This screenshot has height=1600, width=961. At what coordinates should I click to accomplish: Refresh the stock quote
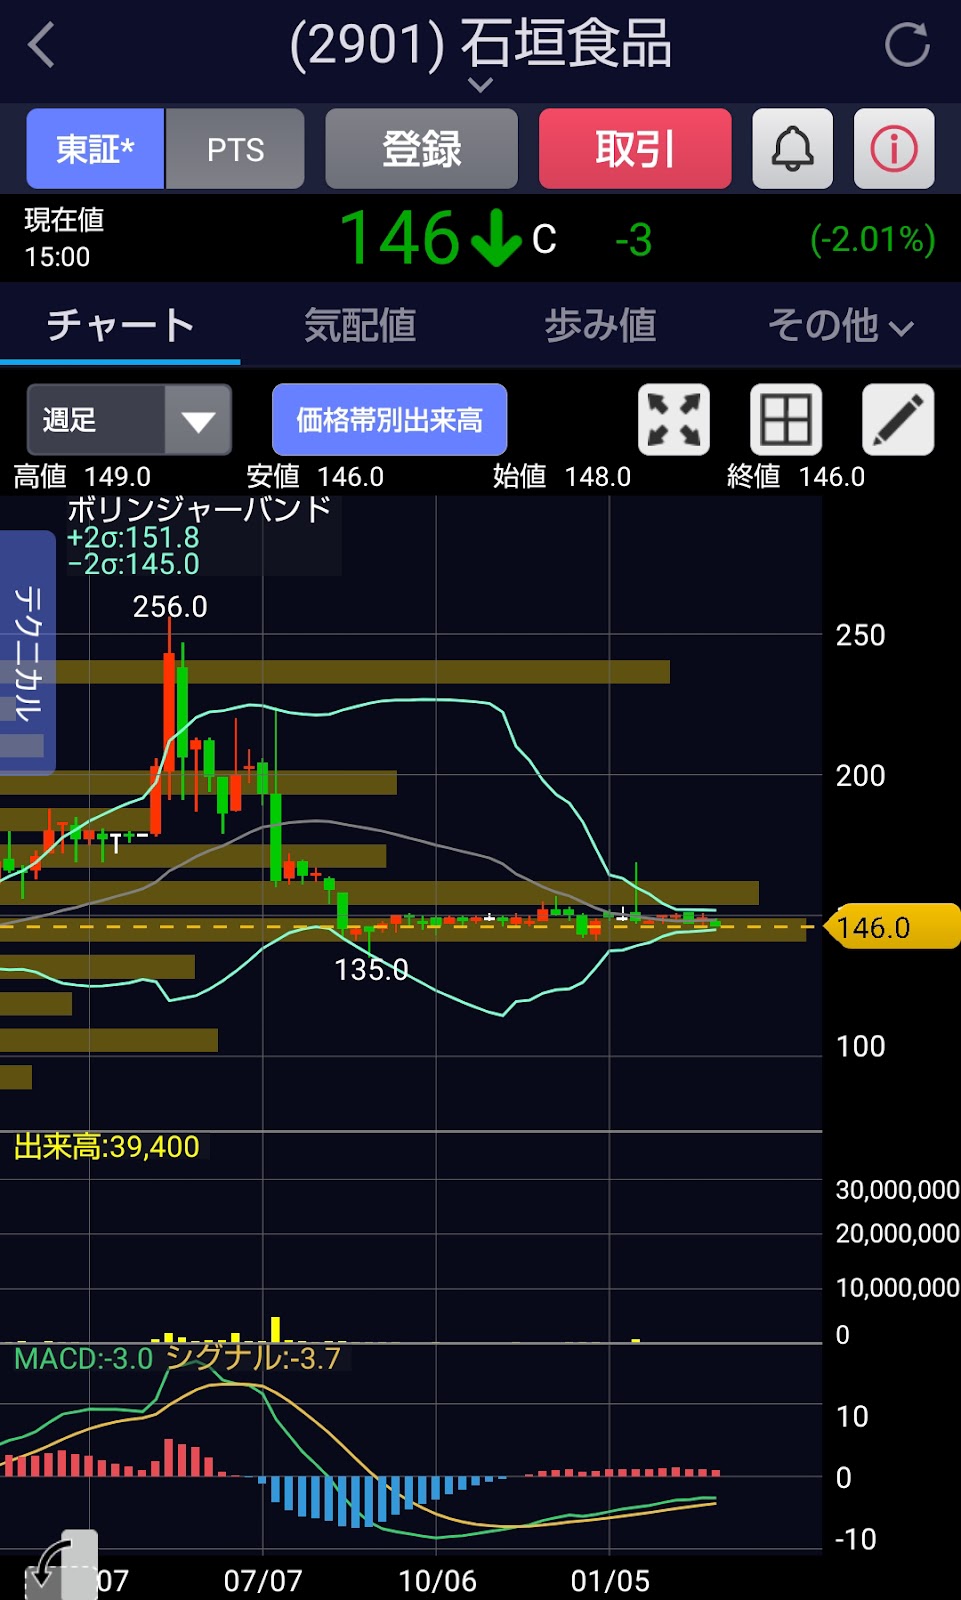[907, 45]
